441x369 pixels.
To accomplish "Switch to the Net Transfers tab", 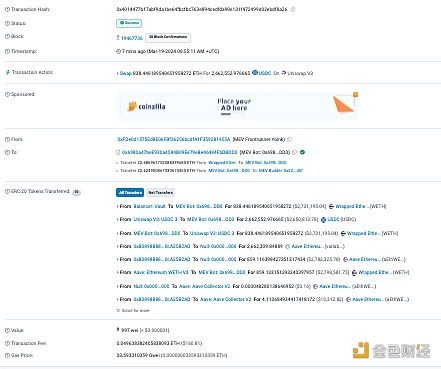I will (160, 192).
